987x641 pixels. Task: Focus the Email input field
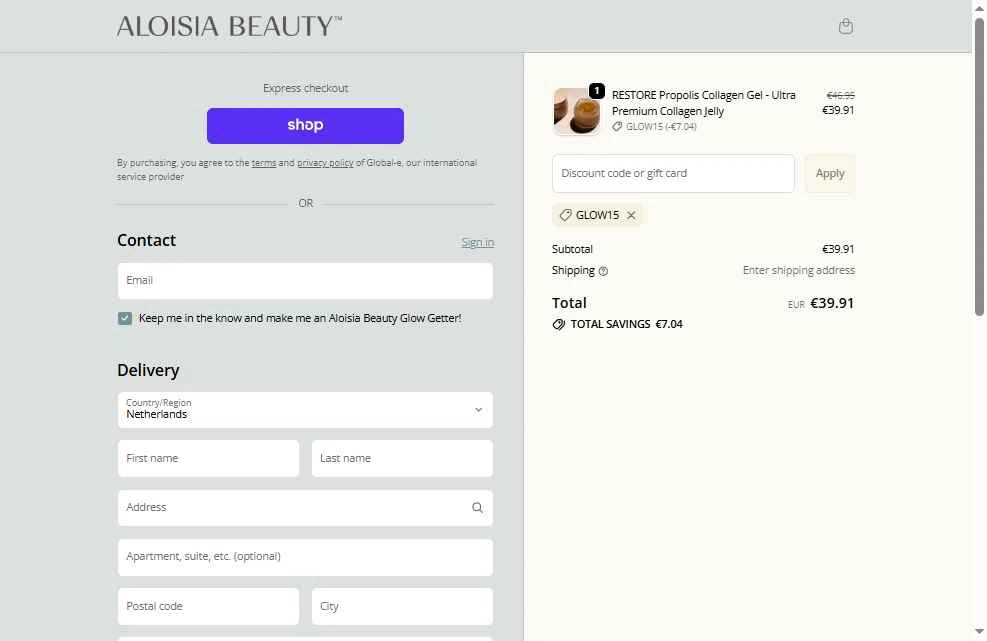click(305, 281)
